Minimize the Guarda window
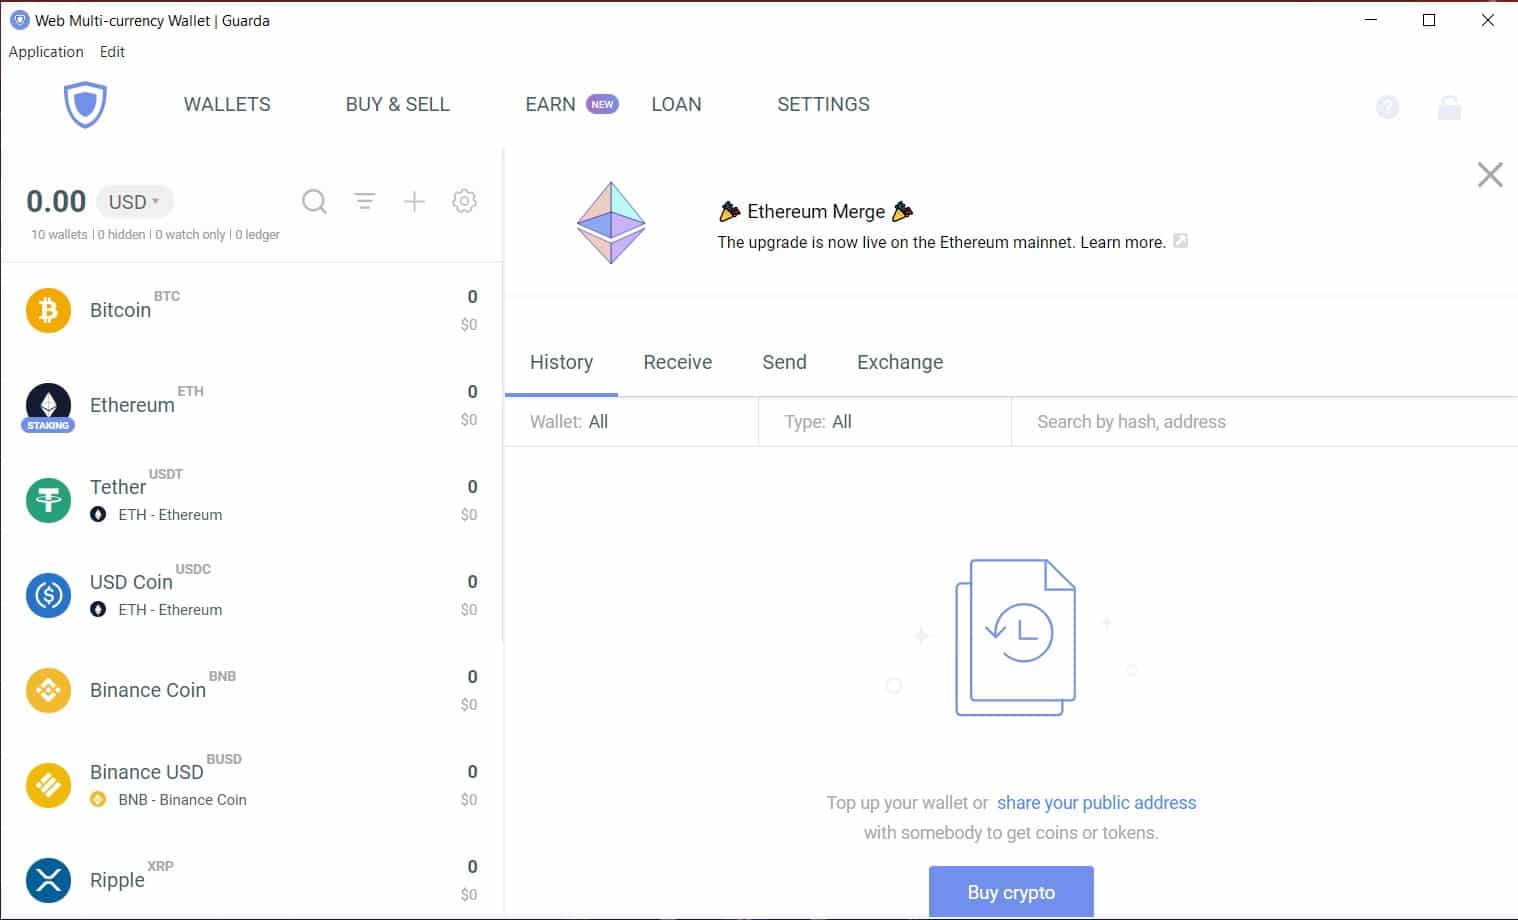The width and height of the screenshot is (1518, 920). [x=1371, y=20]
